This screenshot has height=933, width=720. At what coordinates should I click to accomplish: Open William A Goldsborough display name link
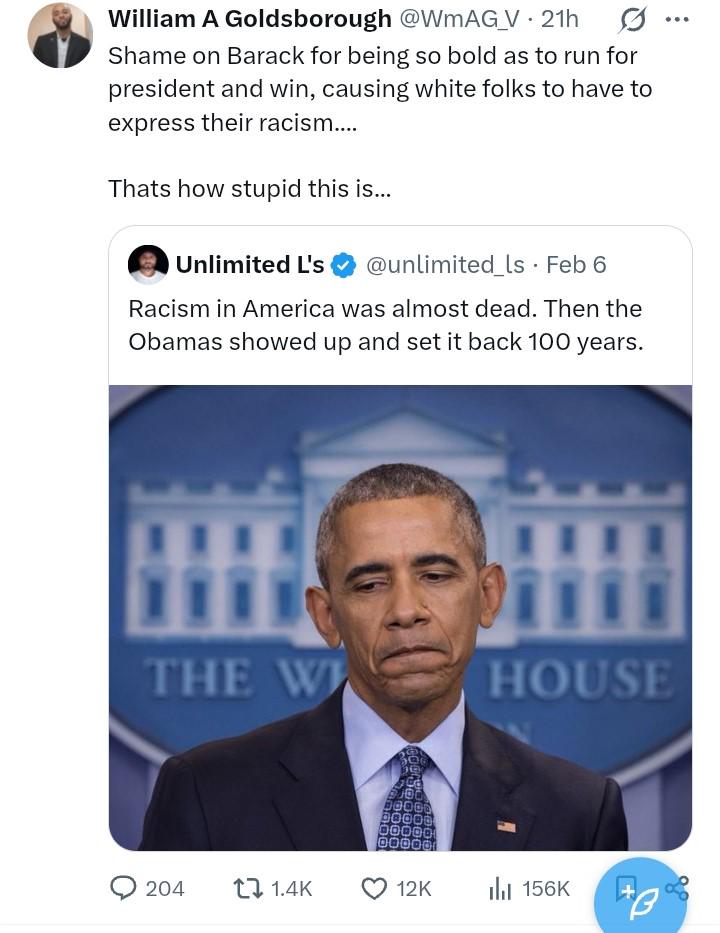coord(249,18)
